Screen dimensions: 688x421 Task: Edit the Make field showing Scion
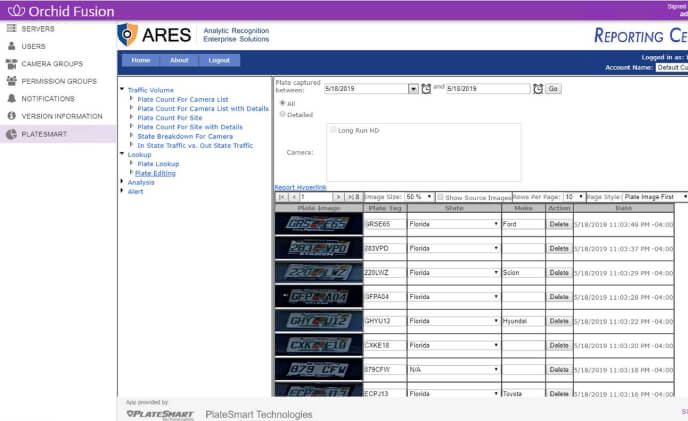[523, 273]
